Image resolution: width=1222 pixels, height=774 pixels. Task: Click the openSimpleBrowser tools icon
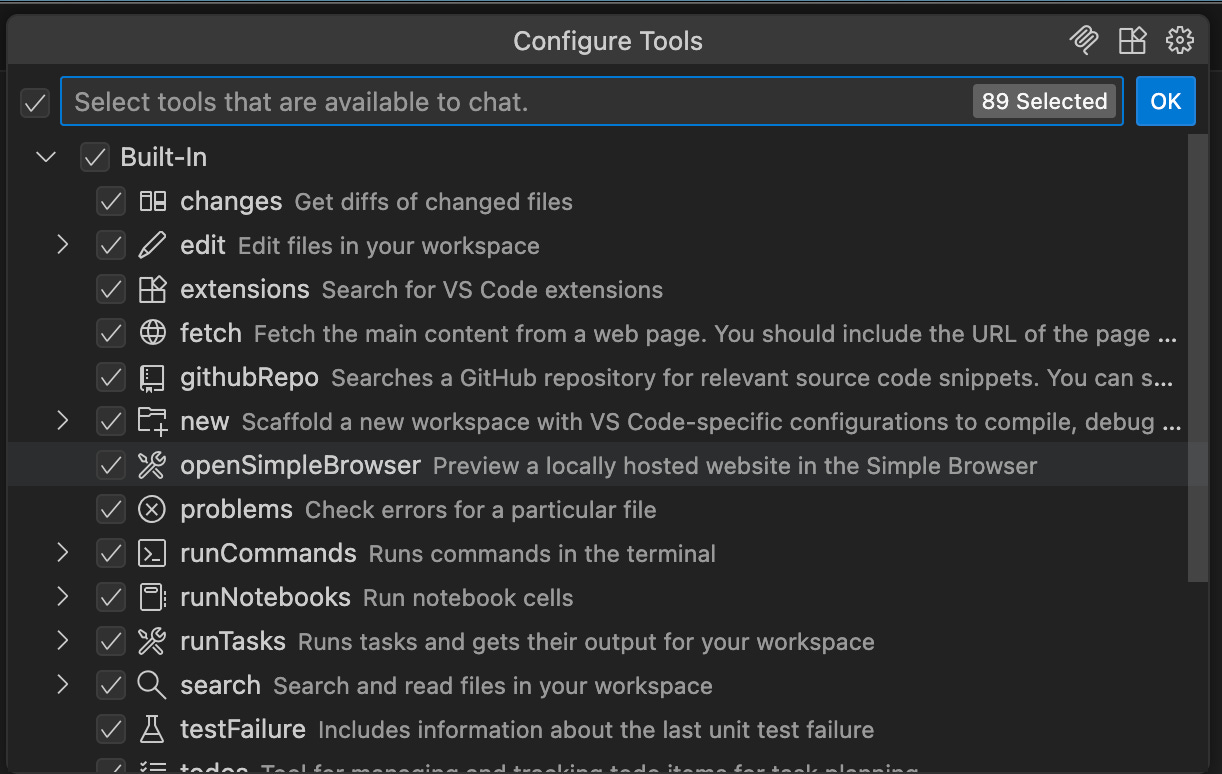(152, 466)
